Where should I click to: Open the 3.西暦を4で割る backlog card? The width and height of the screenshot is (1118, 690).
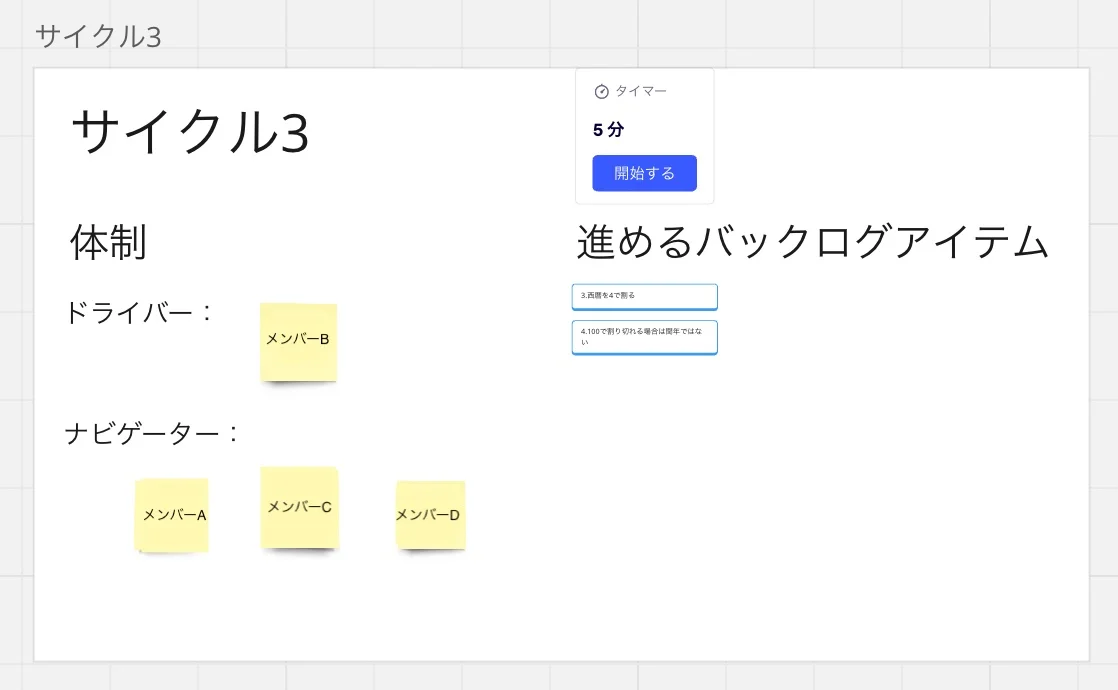coord(644,296)
